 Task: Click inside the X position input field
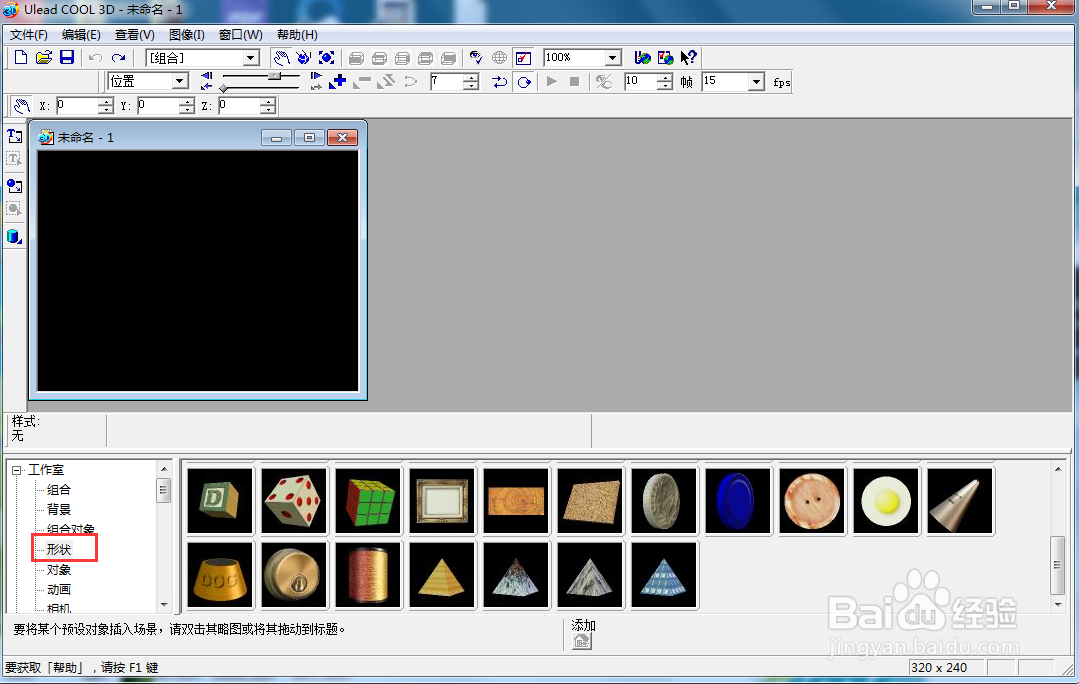[77, 105]
